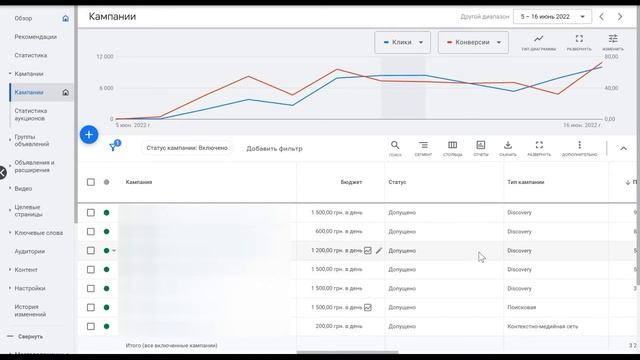Image resolution: width=640 pixels, height=360 pixels.
Task: Sort by the Тип кампании column header
Action: point(526,182)
